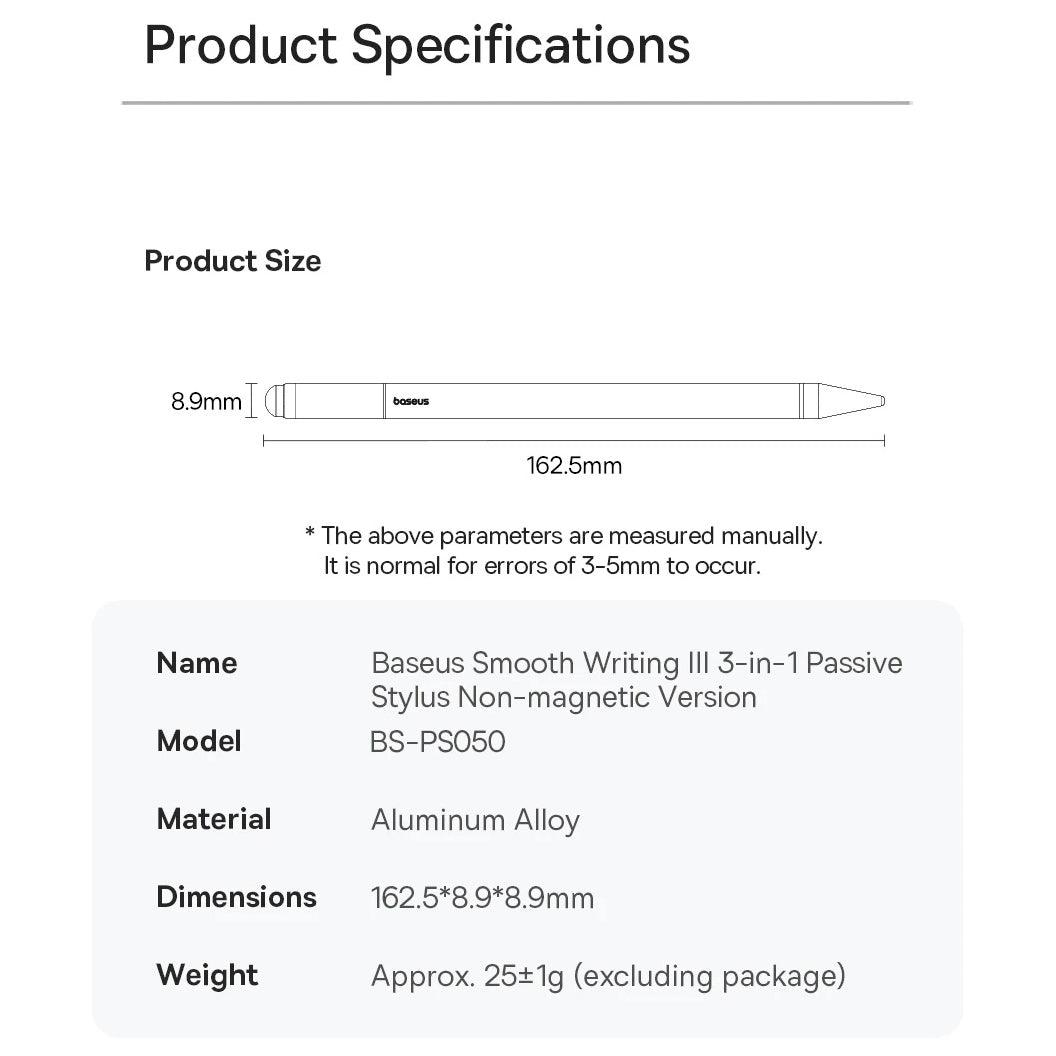Click the 3-5mm errors note text
Image resolution: width=1056 pixels, height=1056 pixels.
pyautogui.click(x=542, y=566)
